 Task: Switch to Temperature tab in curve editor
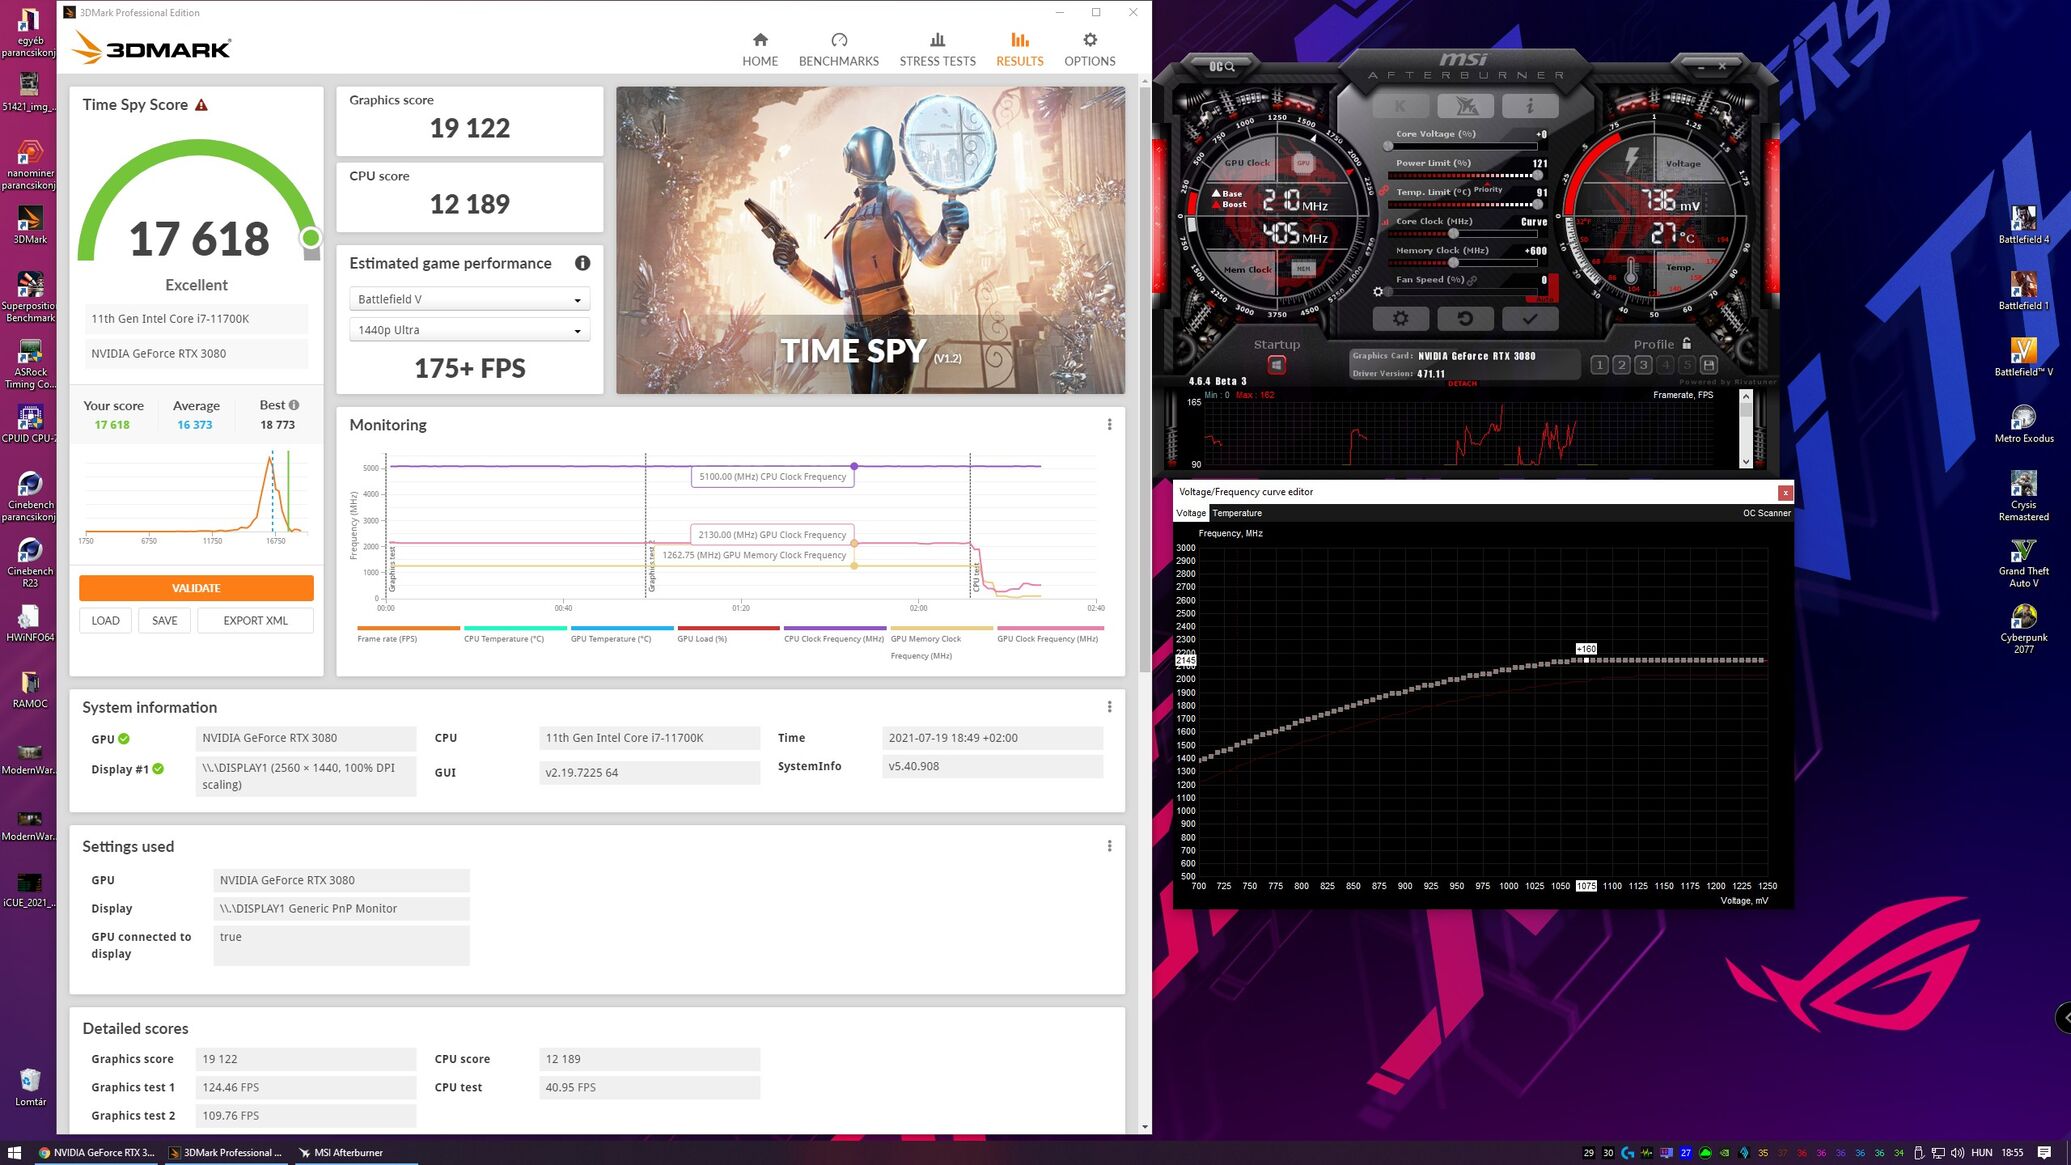point(1237,513)
